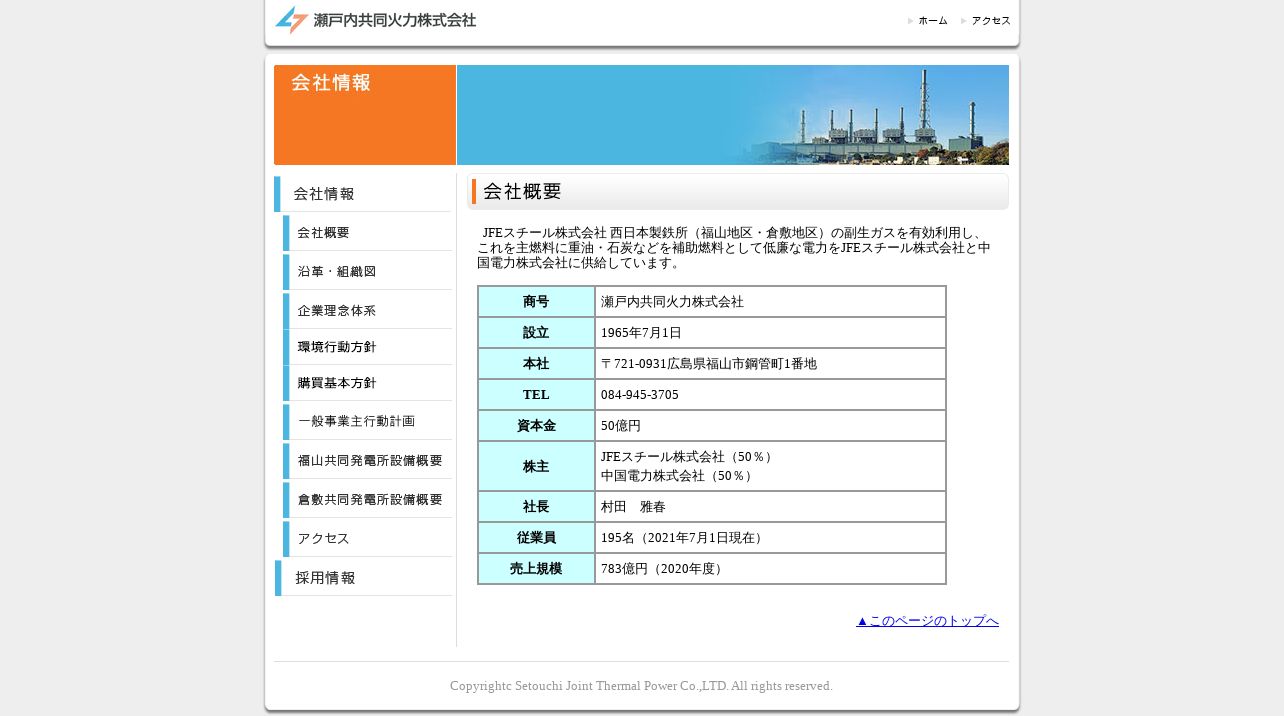Screen dimensions: 1284x716
Task: Click the power plant banner image
Action: 733,115
